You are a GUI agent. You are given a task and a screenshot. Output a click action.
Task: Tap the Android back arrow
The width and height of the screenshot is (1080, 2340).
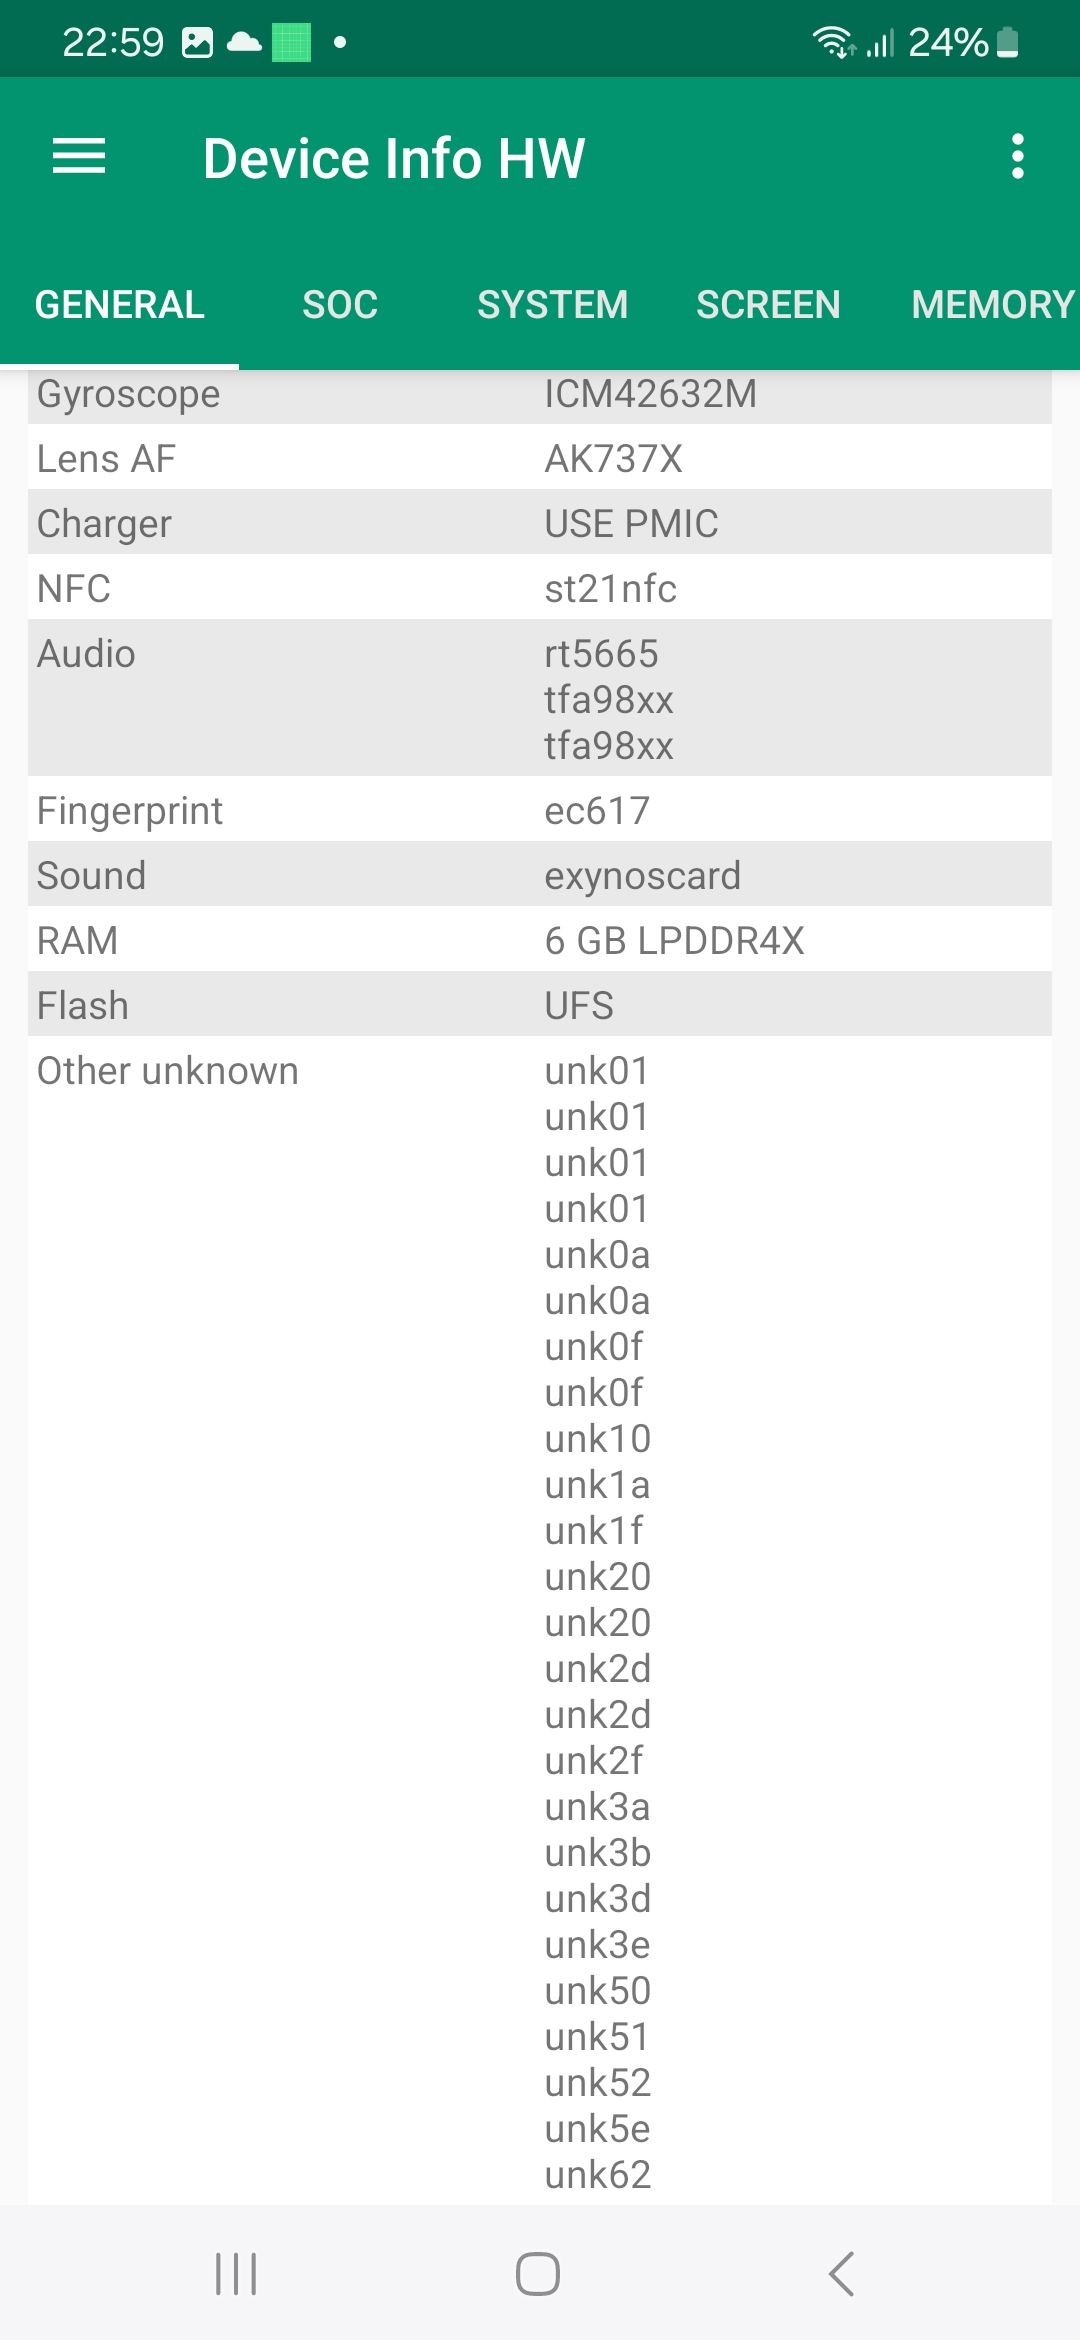pyautogui.click(x=841, y=2273)
